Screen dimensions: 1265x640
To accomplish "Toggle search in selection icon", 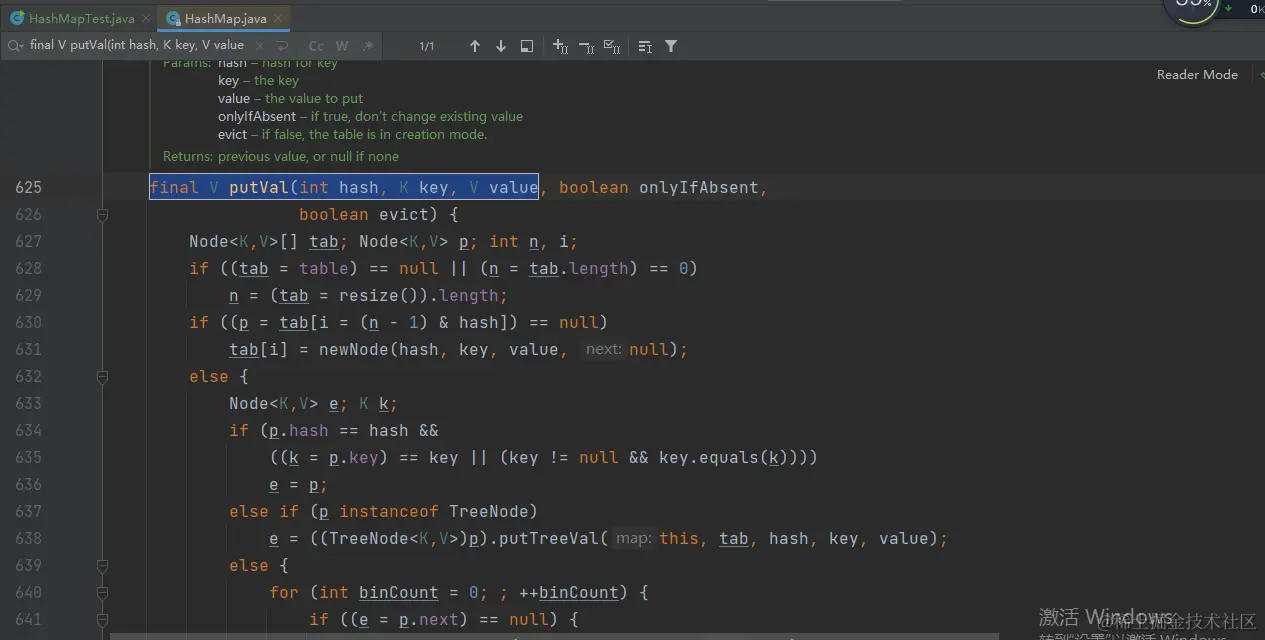I will click(x=645, y=46).
